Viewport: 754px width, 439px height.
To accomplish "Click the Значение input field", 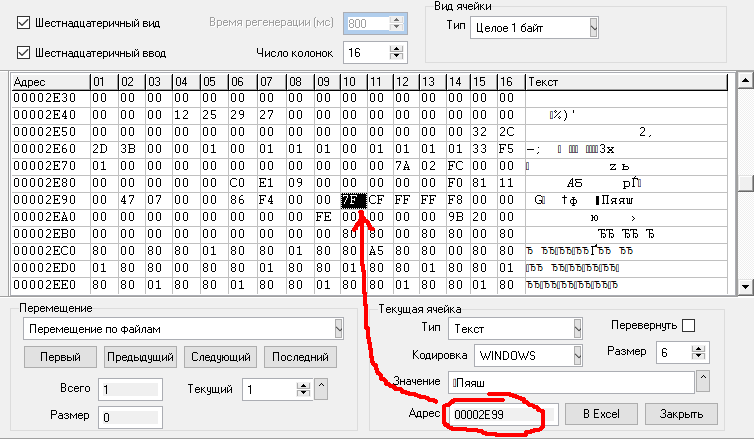I will point(571,383).
